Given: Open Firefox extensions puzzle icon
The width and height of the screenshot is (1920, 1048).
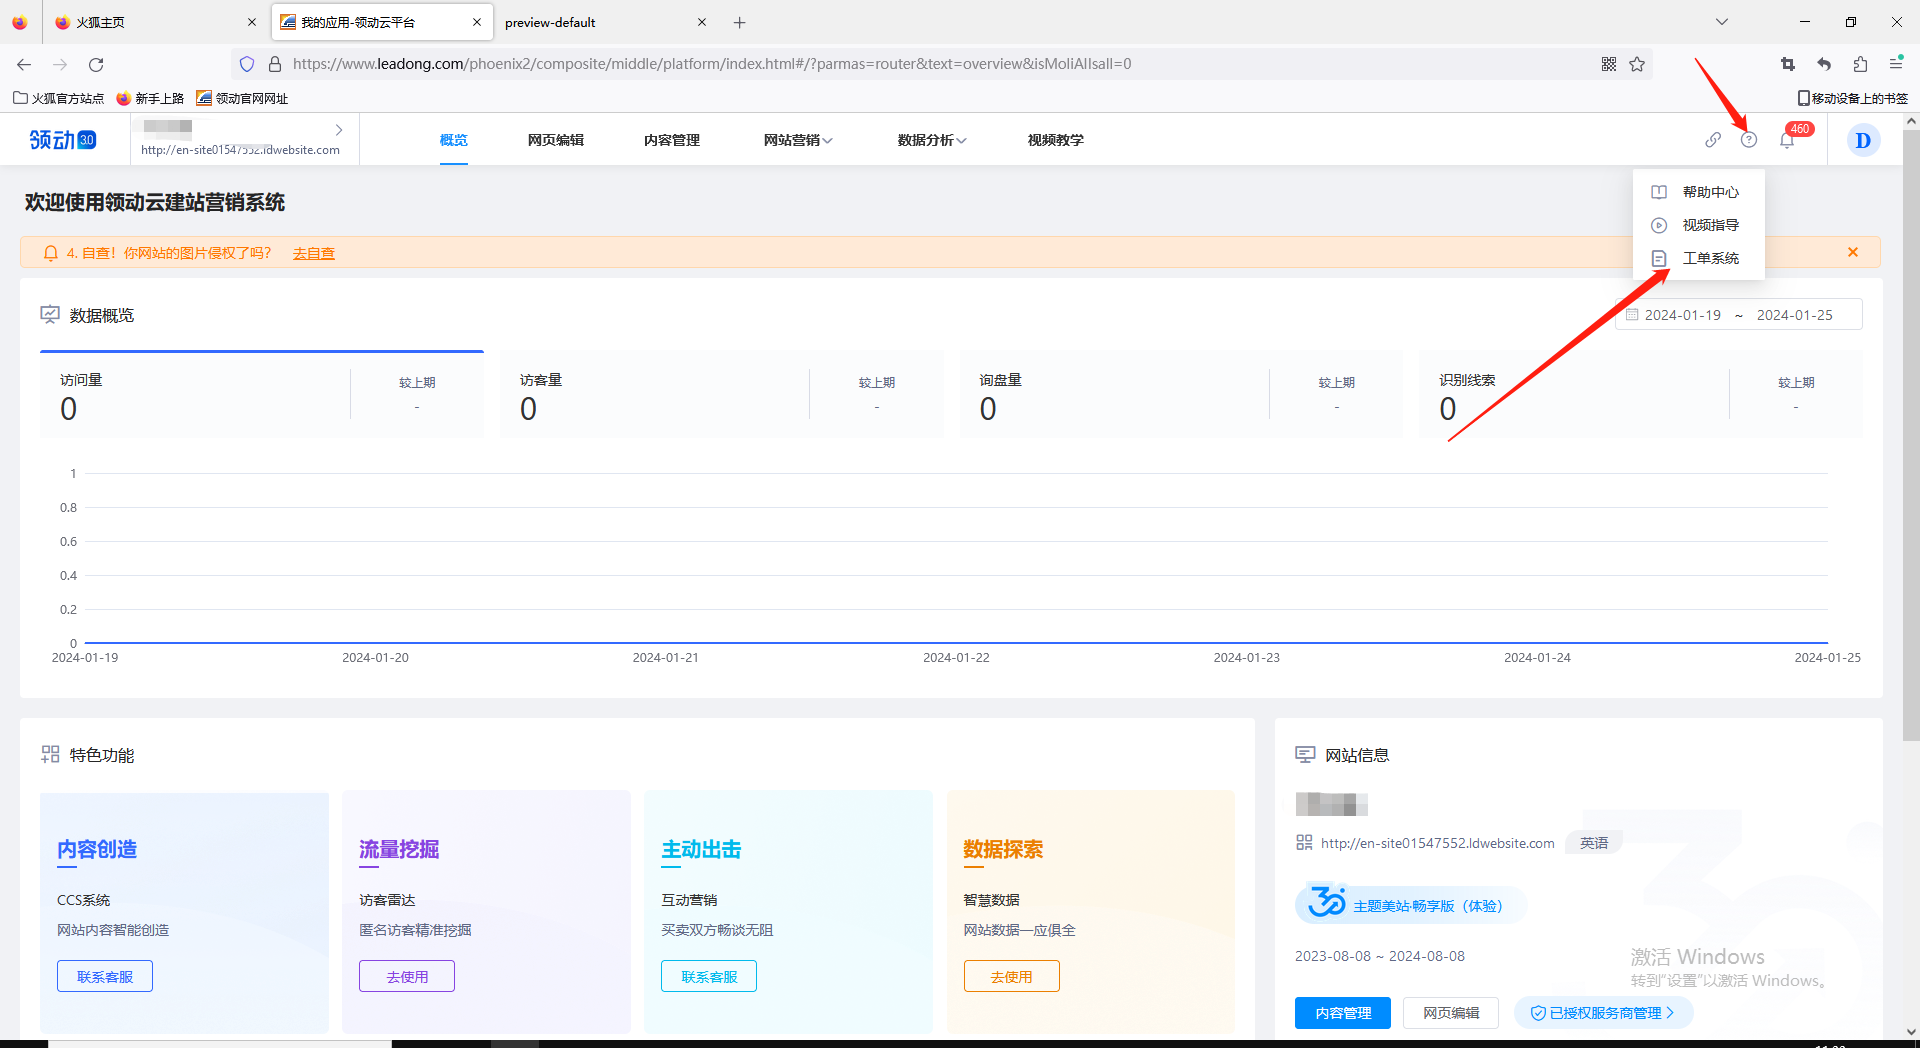Looking at the screenshot, I should click(1860, 64).
